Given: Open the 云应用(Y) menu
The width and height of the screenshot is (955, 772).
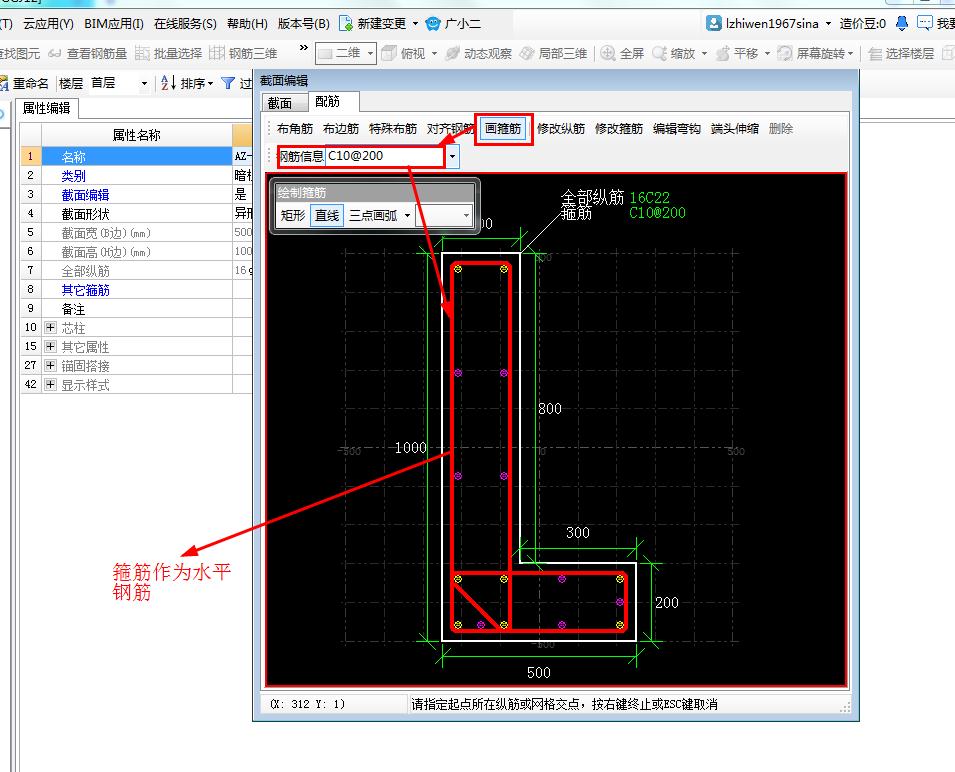Looking at the screenshot, I should pyautogui.click(x=48, y=24).
